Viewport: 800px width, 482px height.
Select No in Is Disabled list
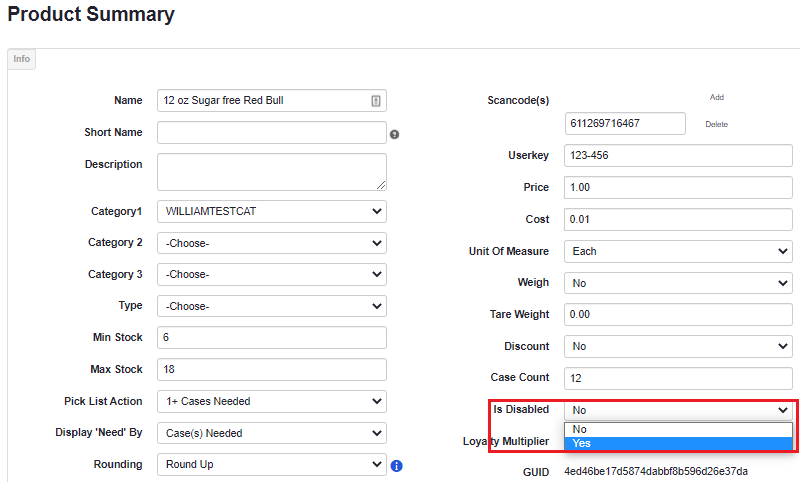pyautogui.click(x=678, y=429)
